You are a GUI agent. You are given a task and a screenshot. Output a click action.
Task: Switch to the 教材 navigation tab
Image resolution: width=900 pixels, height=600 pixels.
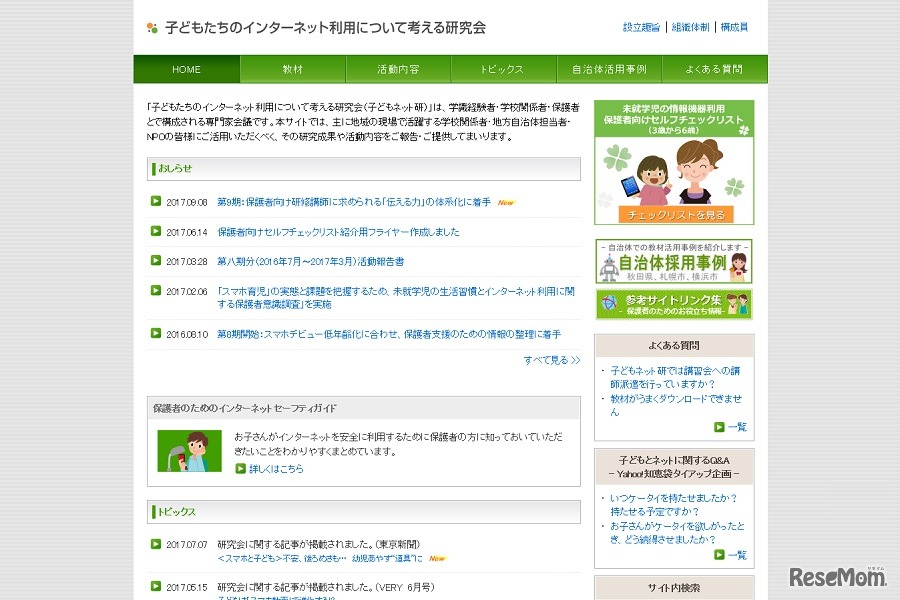point(293,69)
